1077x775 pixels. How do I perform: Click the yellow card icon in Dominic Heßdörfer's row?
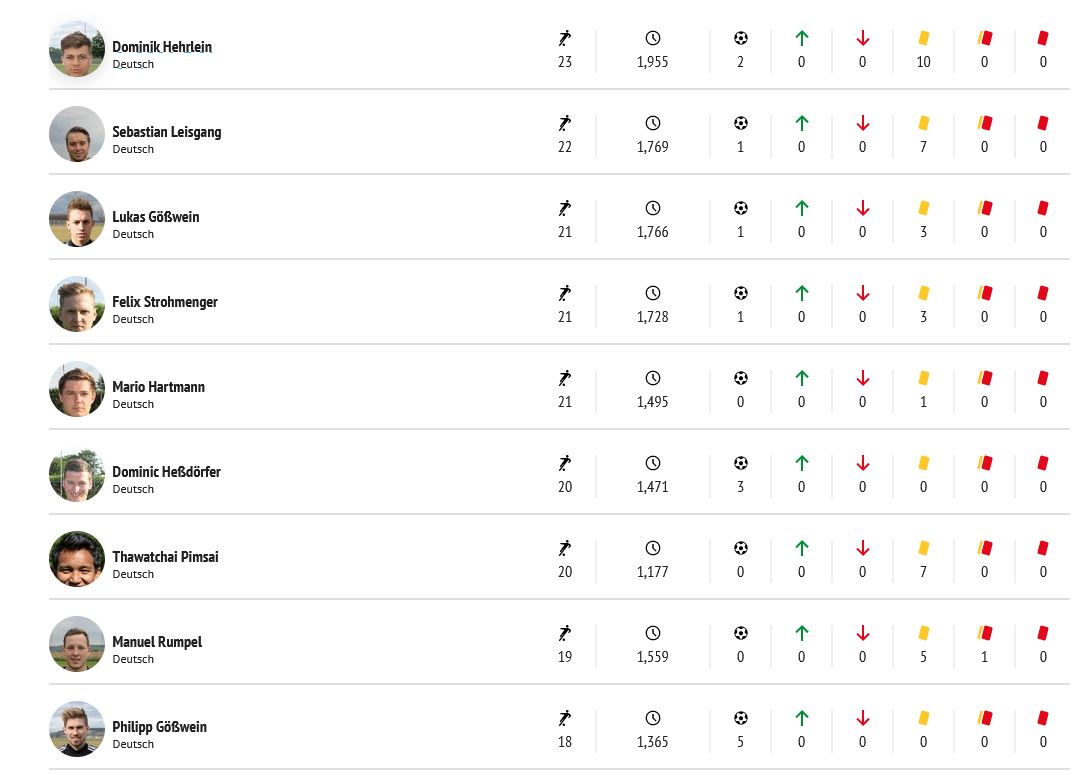tap(924, 463)
